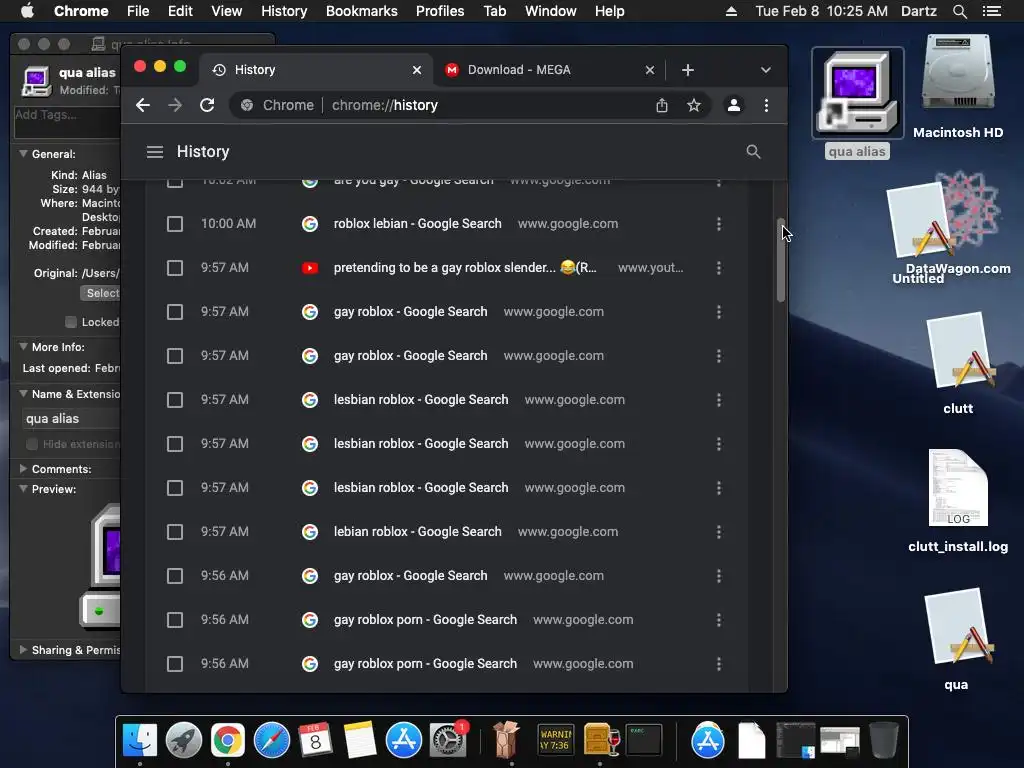This screenshot has width=1024, height=768.
Task: Click the forward navigation arrow in Chrome
Action: point(174,105)
